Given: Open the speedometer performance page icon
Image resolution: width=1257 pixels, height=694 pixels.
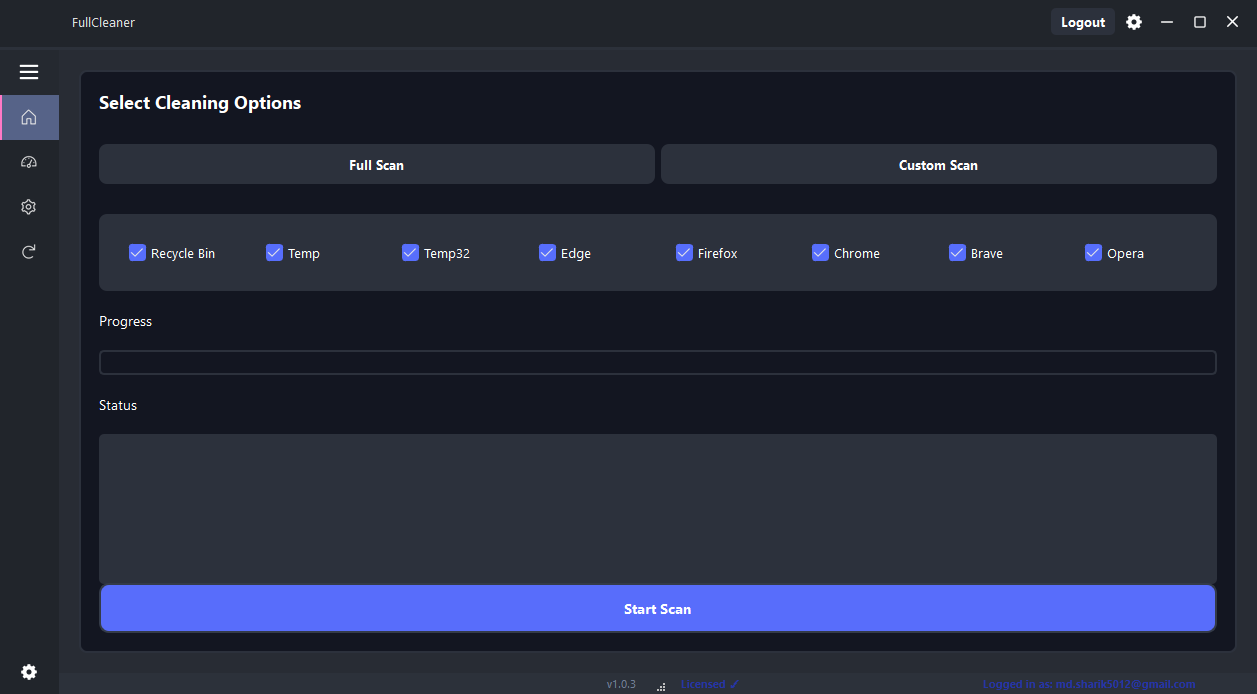Looking at the screenshot, I should point(29,162).
